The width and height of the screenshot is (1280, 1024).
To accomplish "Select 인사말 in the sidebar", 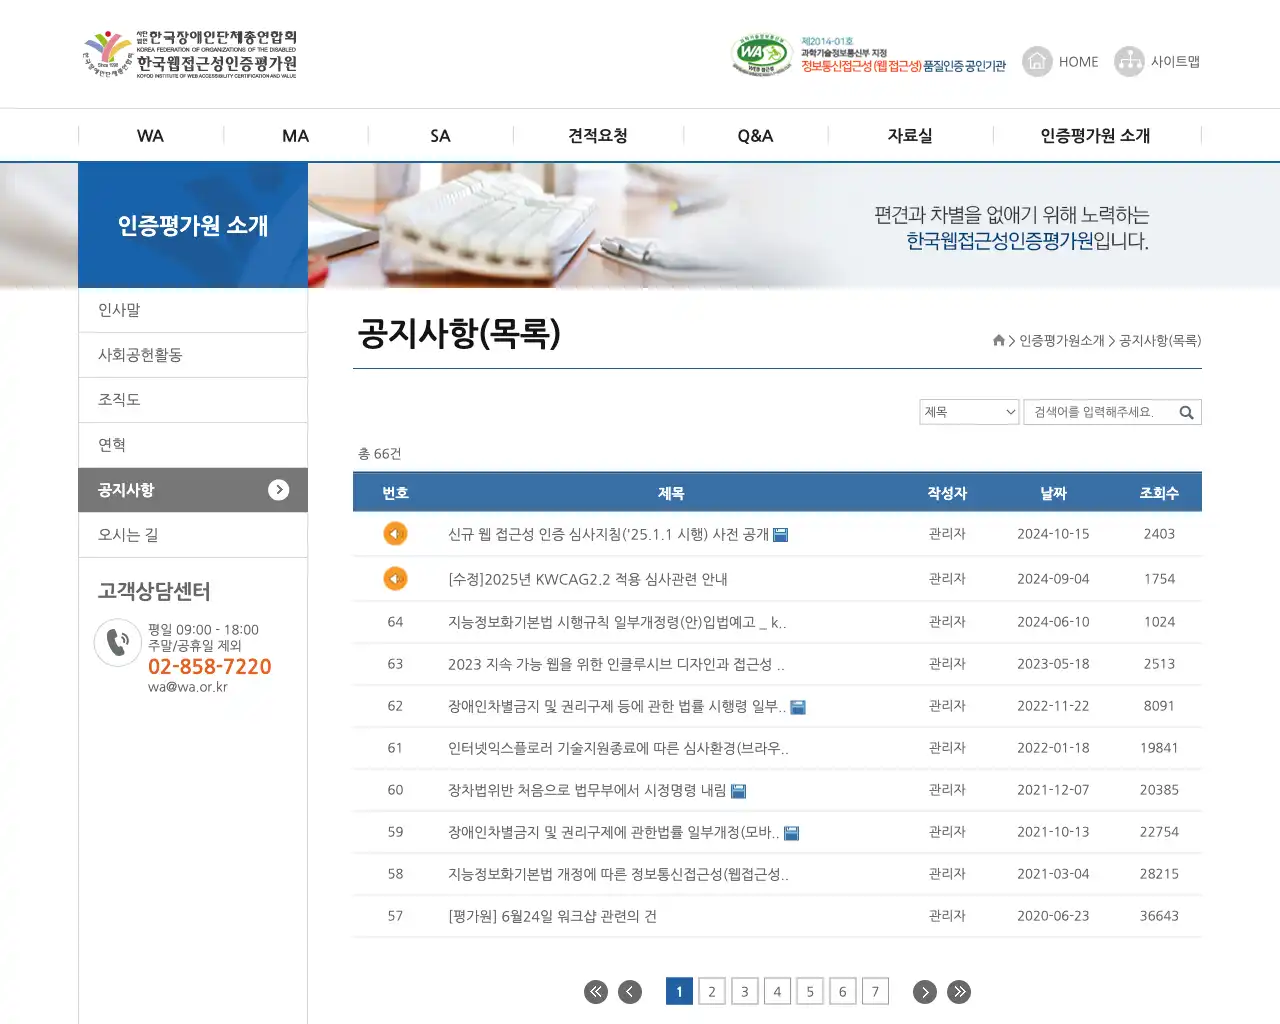I will point(193,310).
